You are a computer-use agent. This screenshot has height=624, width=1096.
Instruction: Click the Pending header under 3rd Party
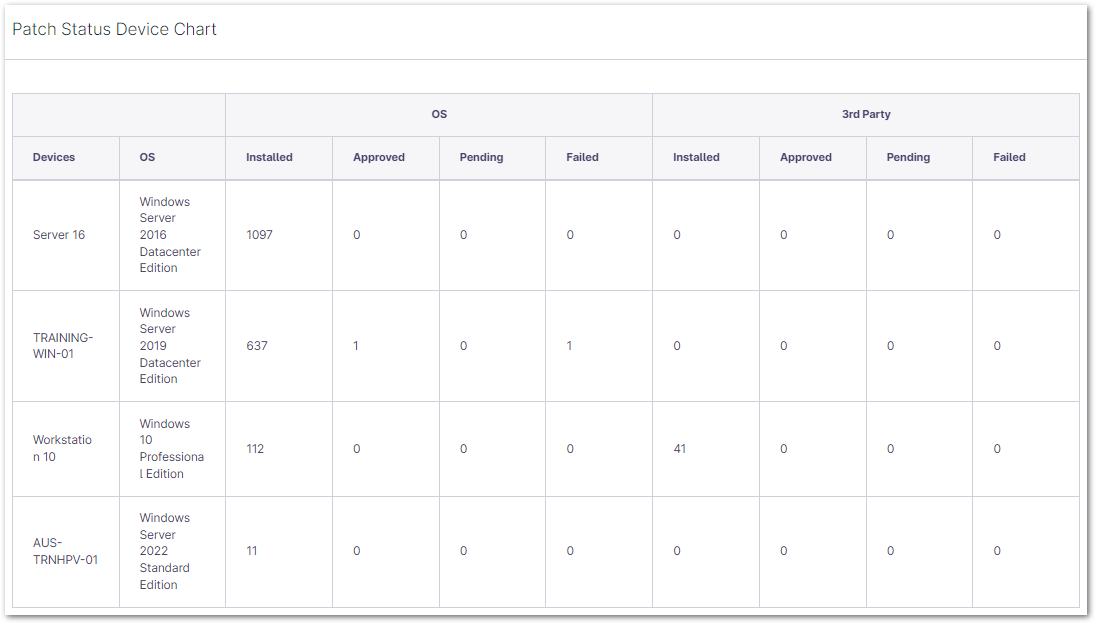[908, 157]
